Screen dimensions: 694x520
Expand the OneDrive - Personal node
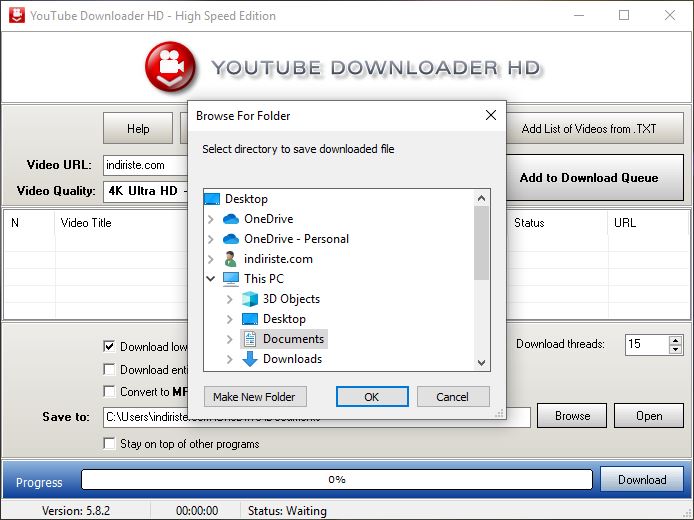(x=211, y=239)
